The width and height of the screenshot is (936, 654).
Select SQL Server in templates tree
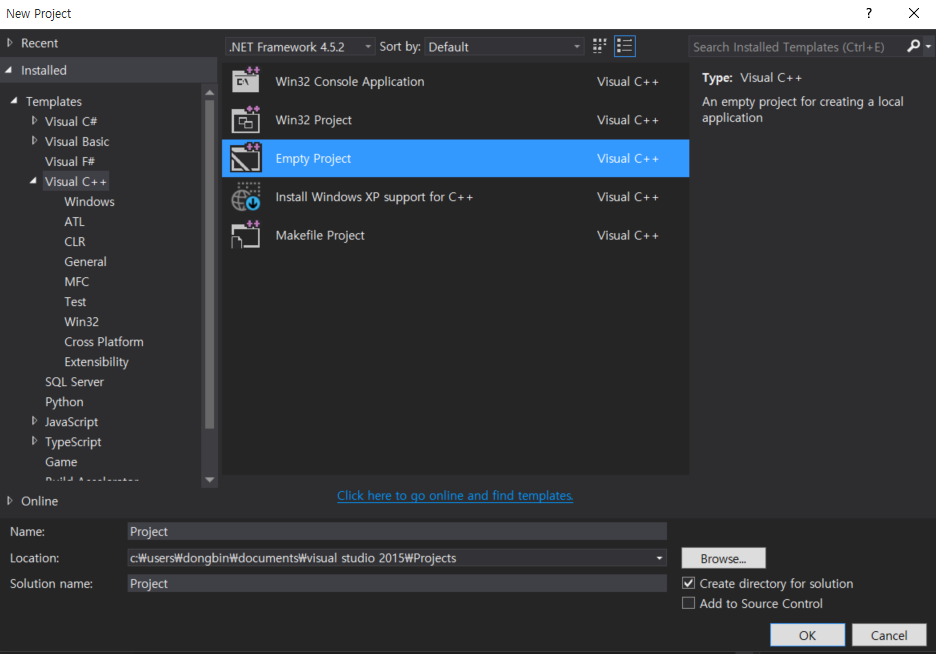tap(74, 382)
